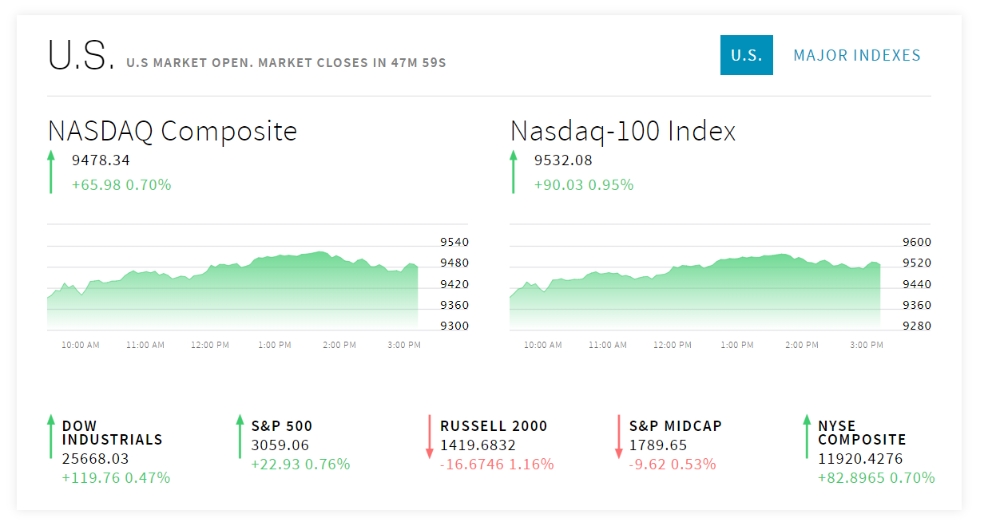Screen dimensions: 1000x526
Task: Click the NASDAQ Composite green up arrow
Action: click(x=51, y=171)
